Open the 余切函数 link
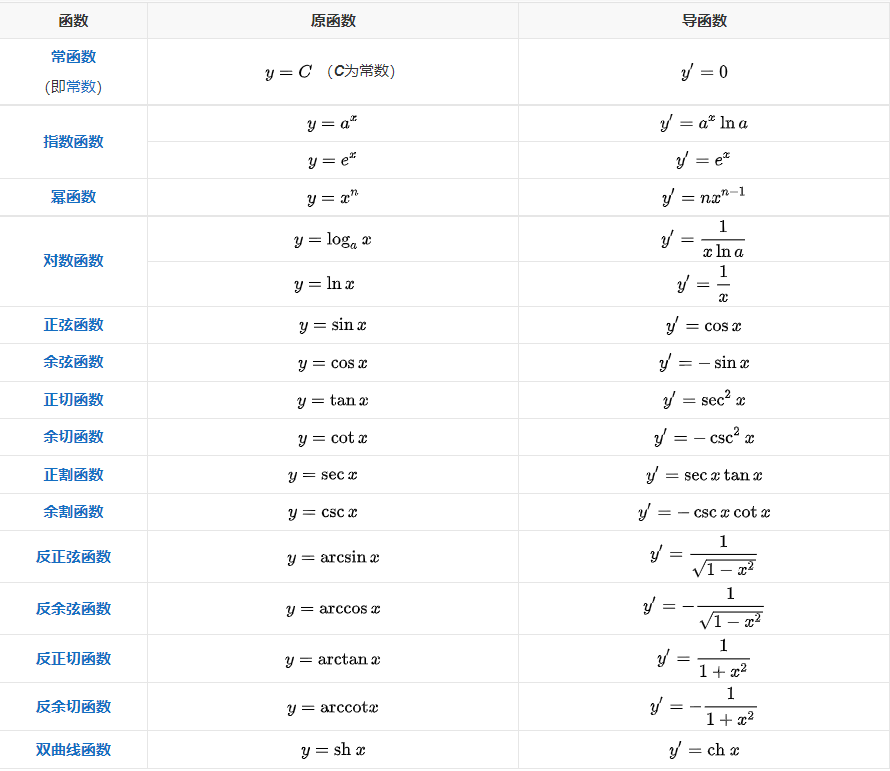The width and height of the screenshot is (890, 771). click(x=73, y=437)
